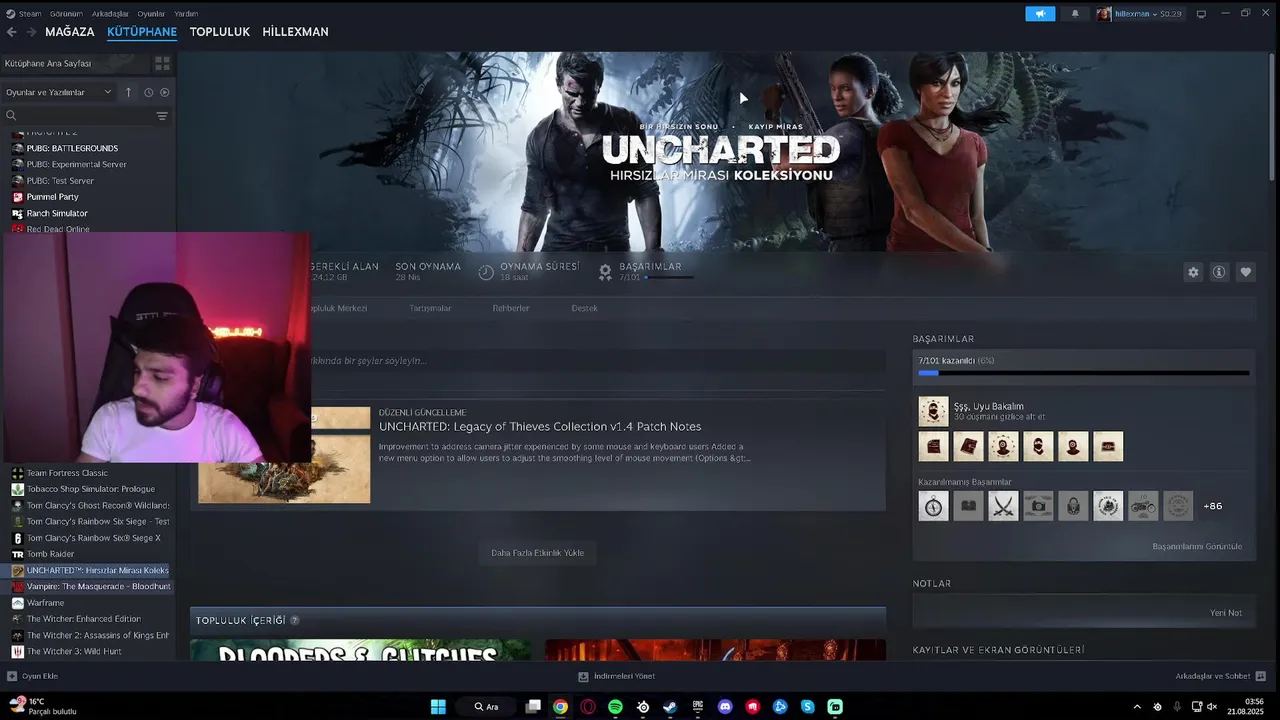Open Spotify from the Windows taskbar
1280x720 pixels.
(x=615, y=707)
